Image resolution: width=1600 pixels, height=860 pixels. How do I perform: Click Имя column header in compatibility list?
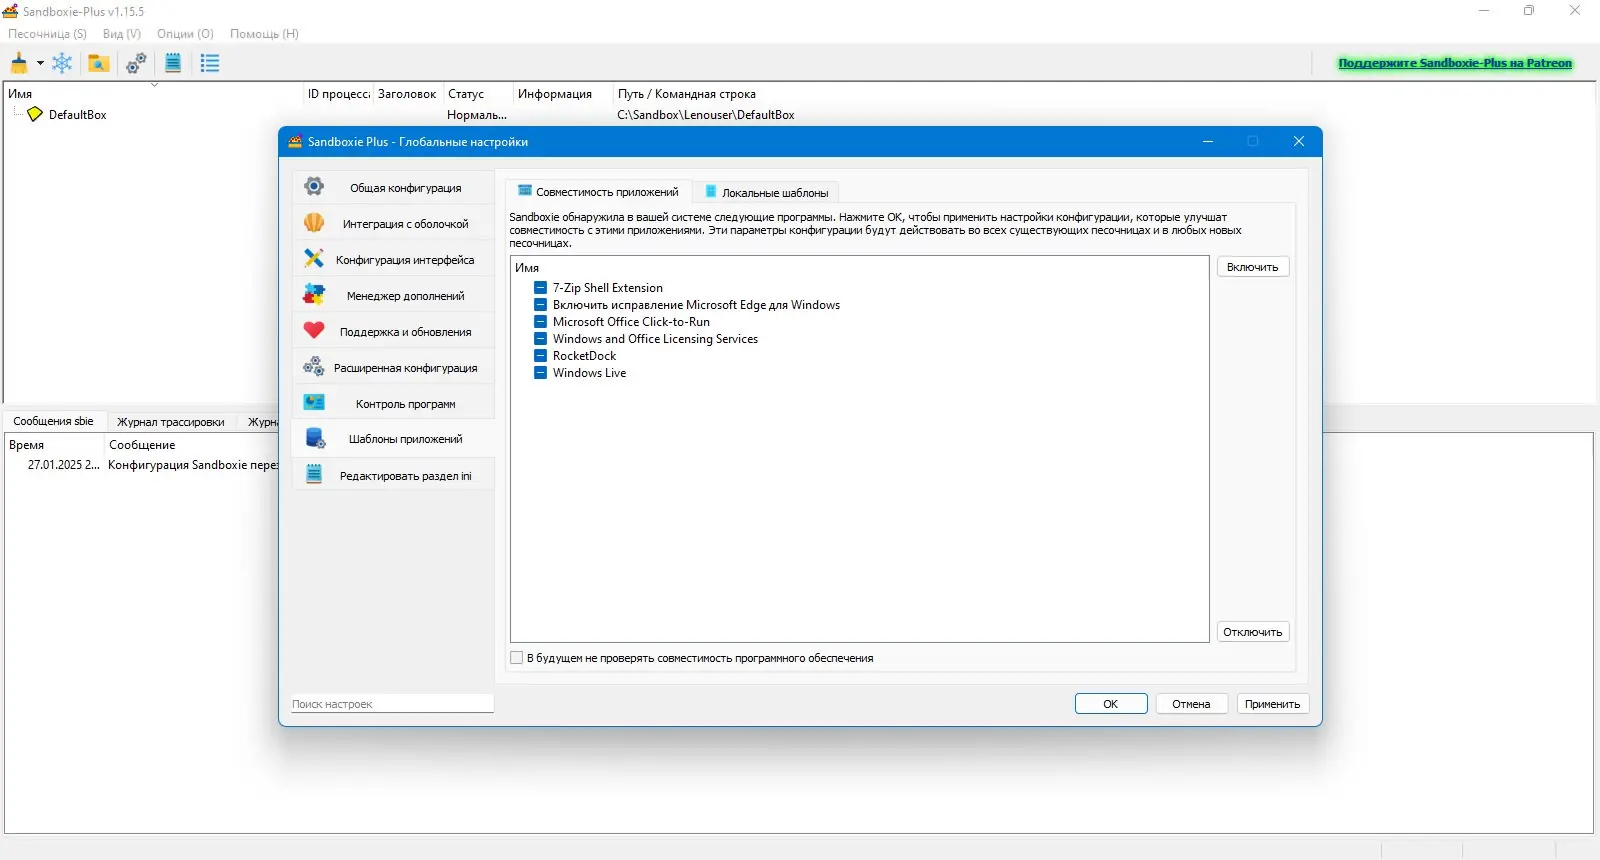pos(527,268)
